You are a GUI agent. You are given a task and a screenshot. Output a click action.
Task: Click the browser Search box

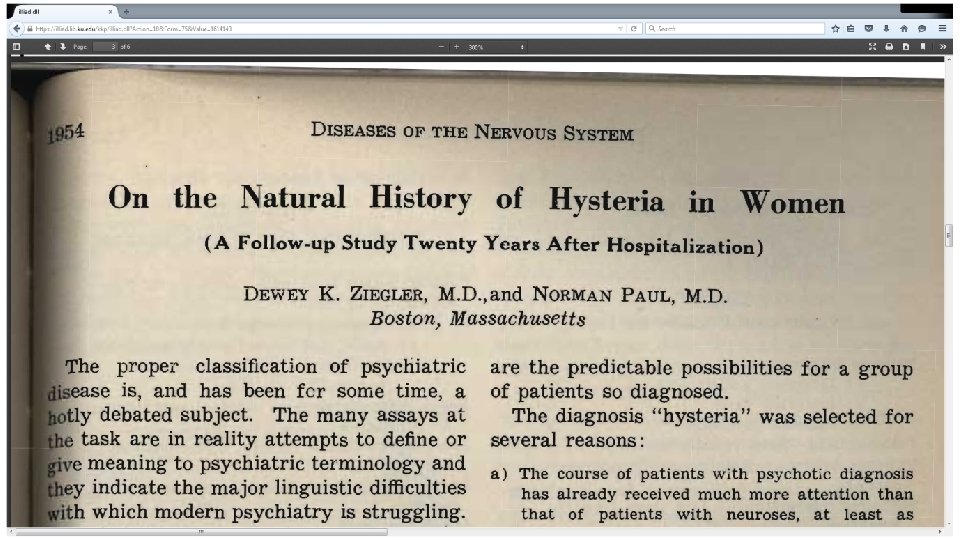tap(735, 28)
